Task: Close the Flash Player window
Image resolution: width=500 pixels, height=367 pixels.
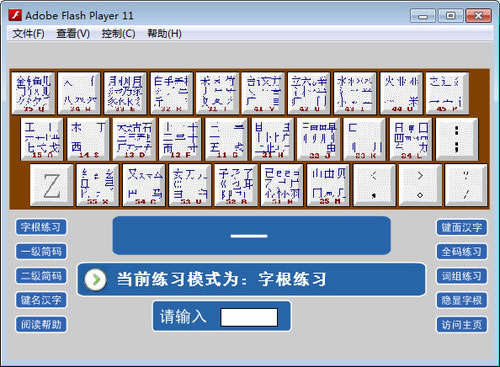Action: (x=478, y=16)
